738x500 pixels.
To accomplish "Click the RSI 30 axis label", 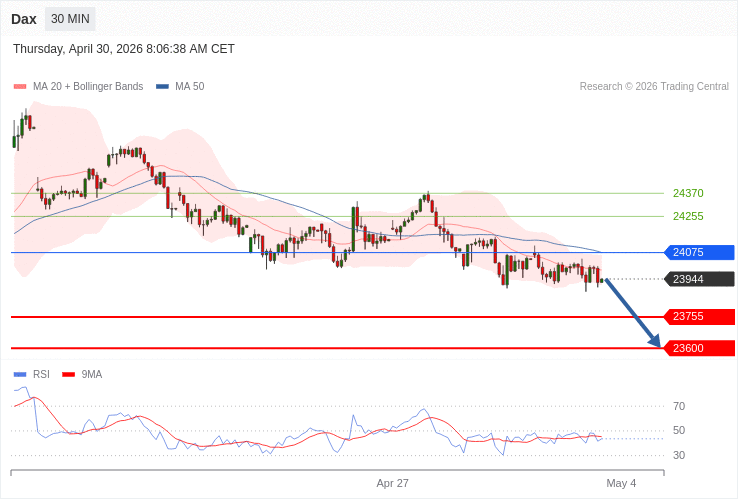I will click(679, 455).
